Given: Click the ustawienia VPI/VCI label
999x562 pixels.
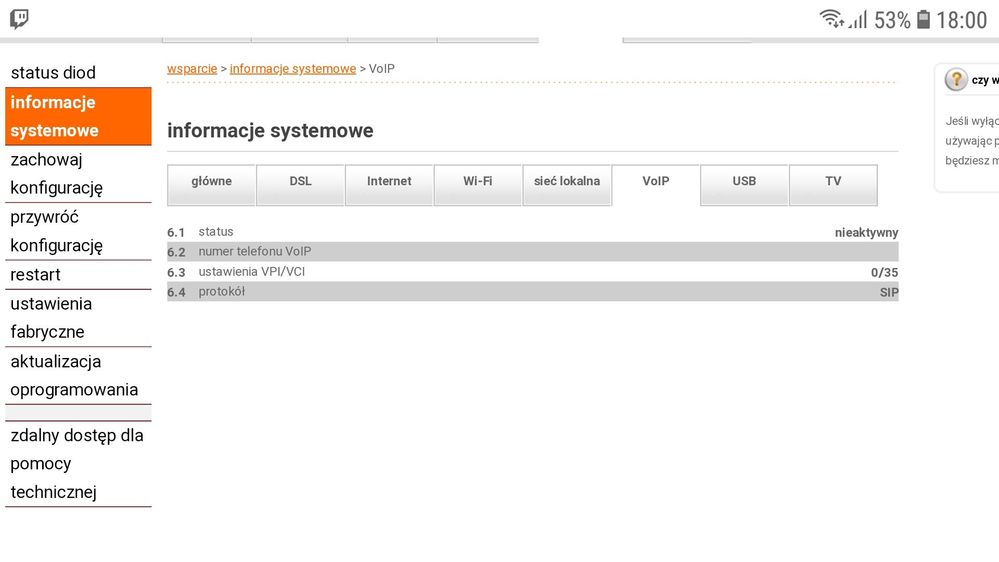Looking at the screenshot, I should click(x=252, y=272).
